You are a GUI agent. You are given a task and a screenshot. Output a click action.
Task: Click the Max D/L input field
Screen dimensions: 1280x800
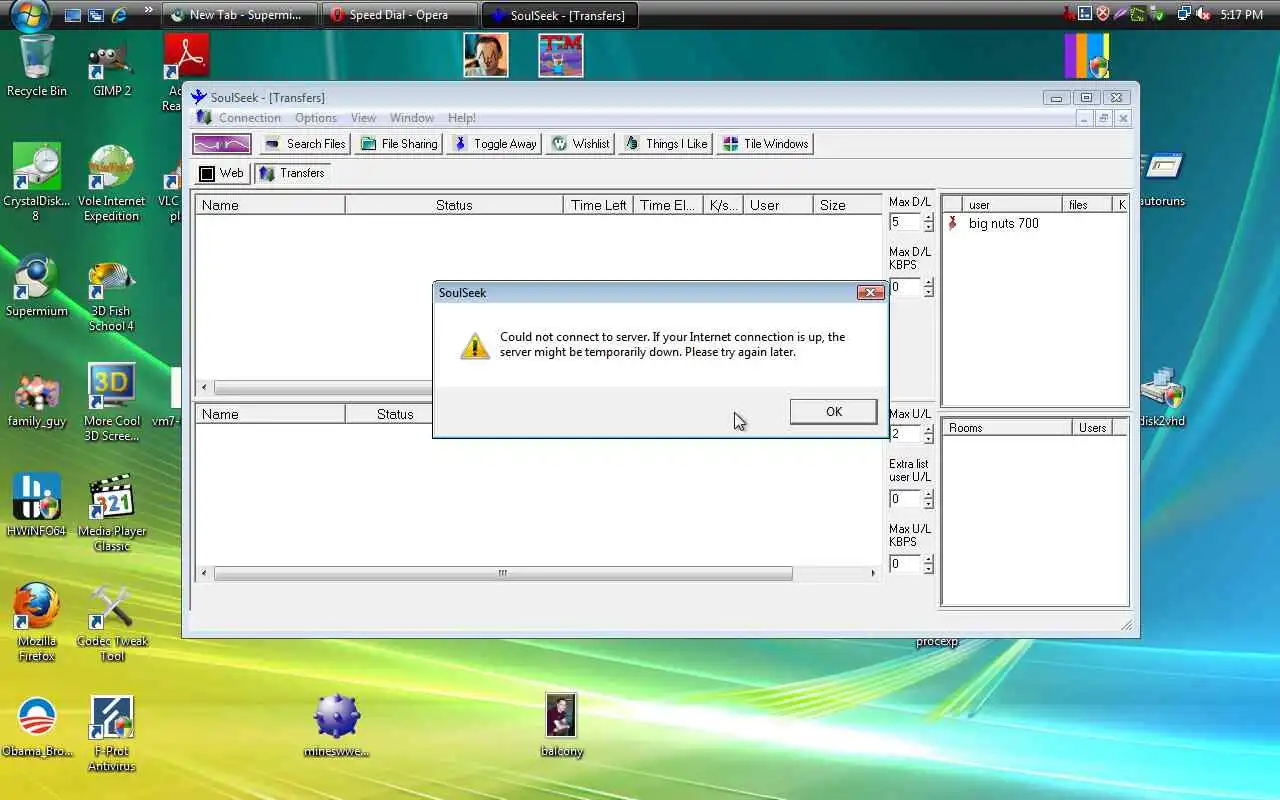point(905,223)
